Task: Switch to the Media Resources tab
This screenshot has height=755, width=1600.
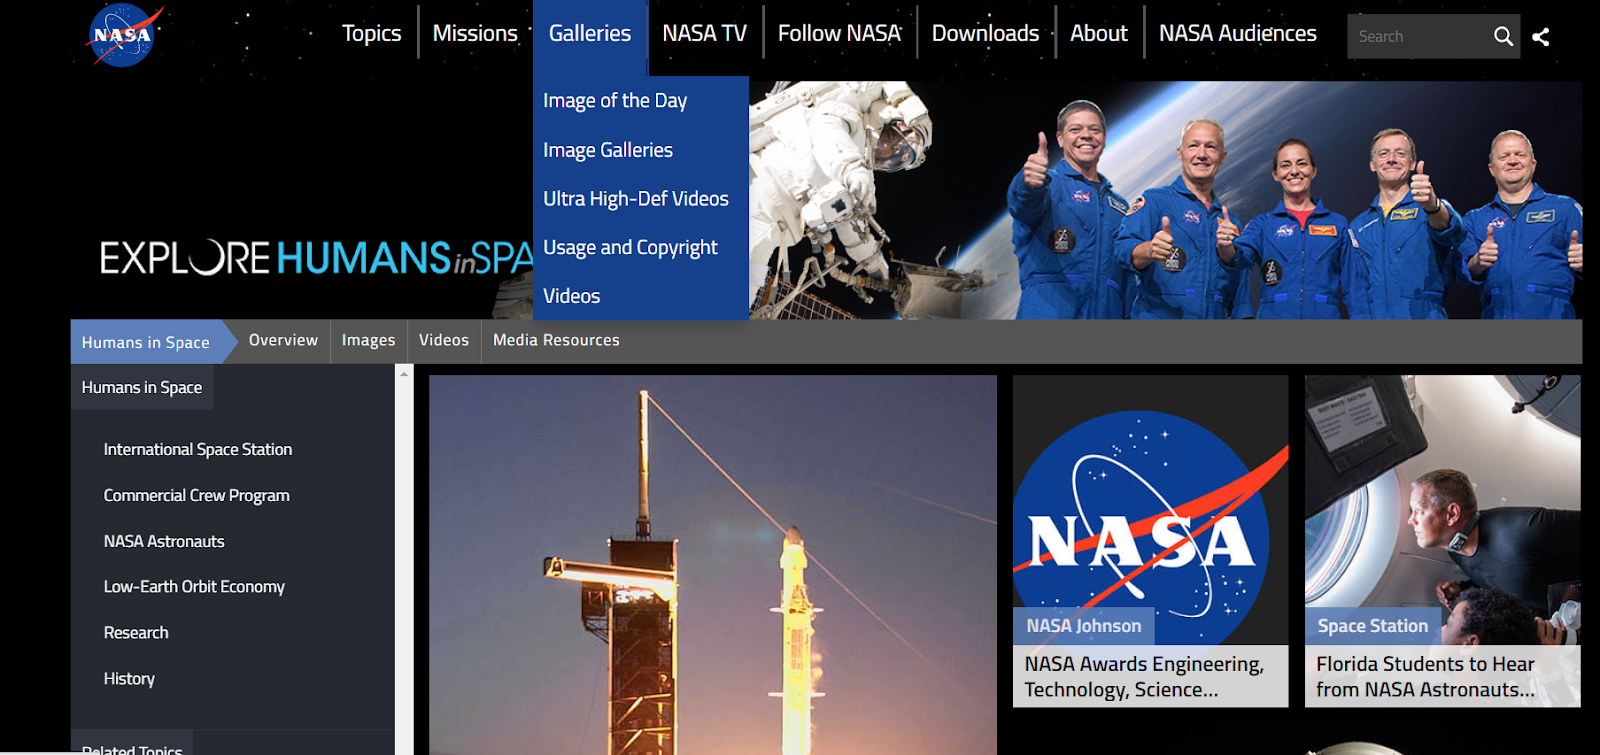Action: (556, 340)
